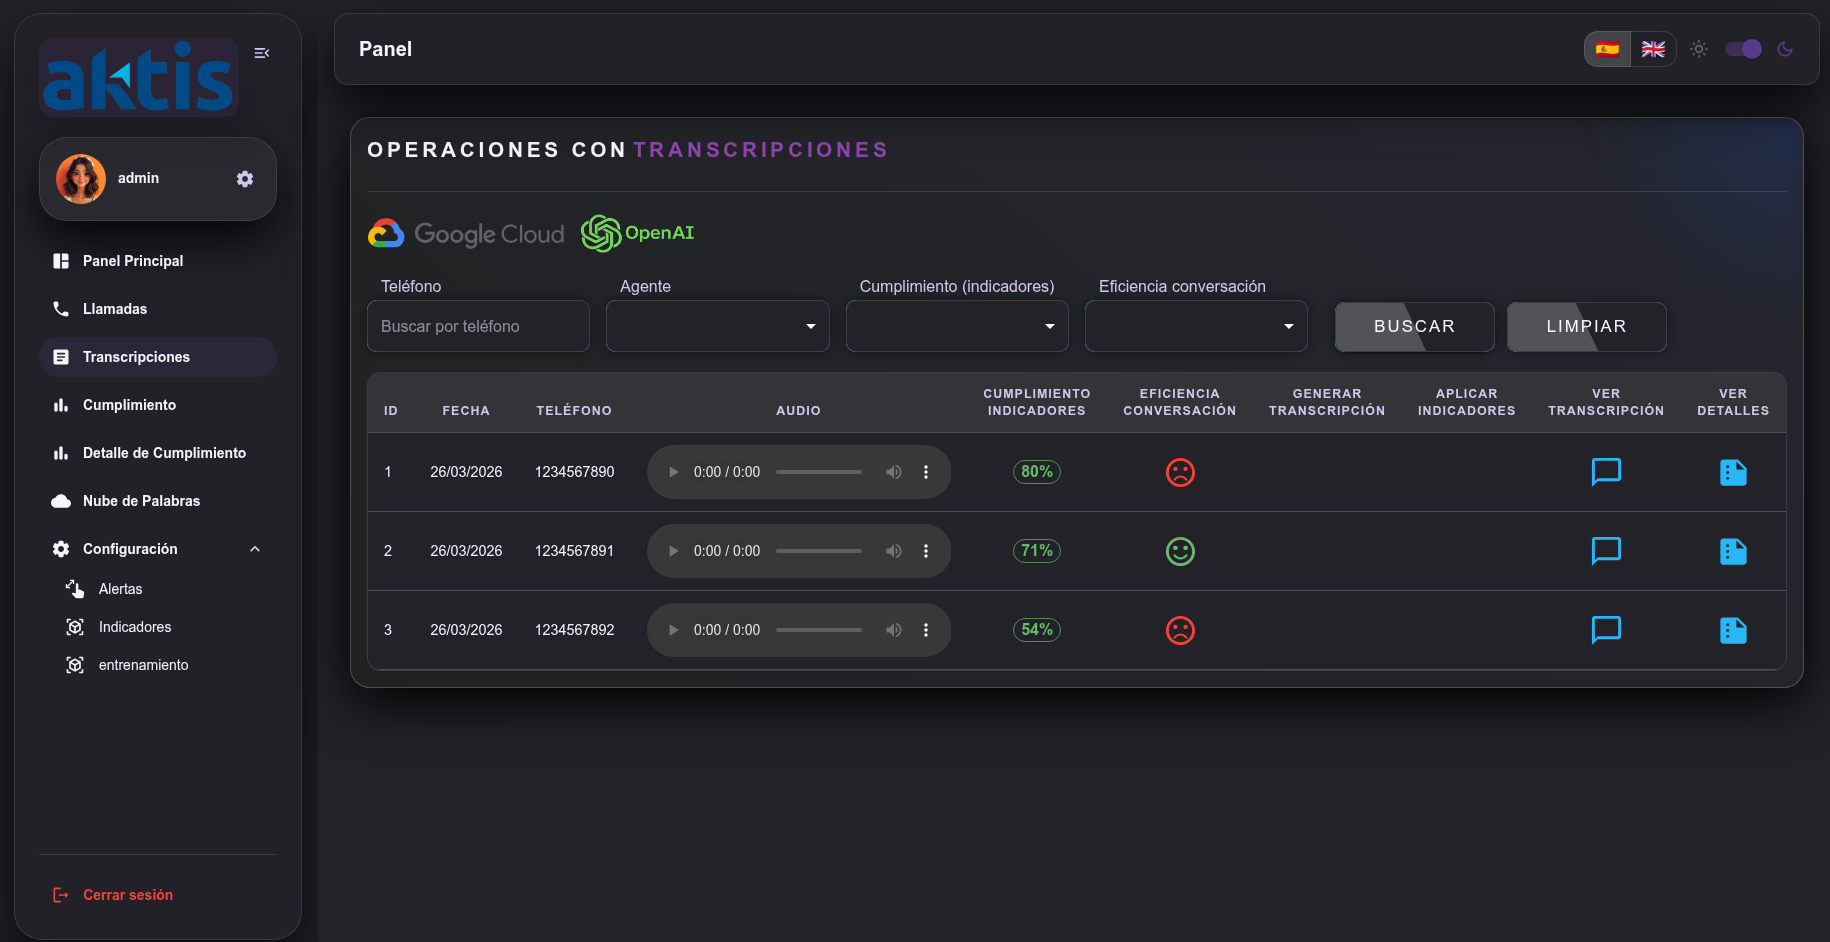Focus the Buscar por teléfono field
Screen dimensions: 1830x942
point(478,326)
